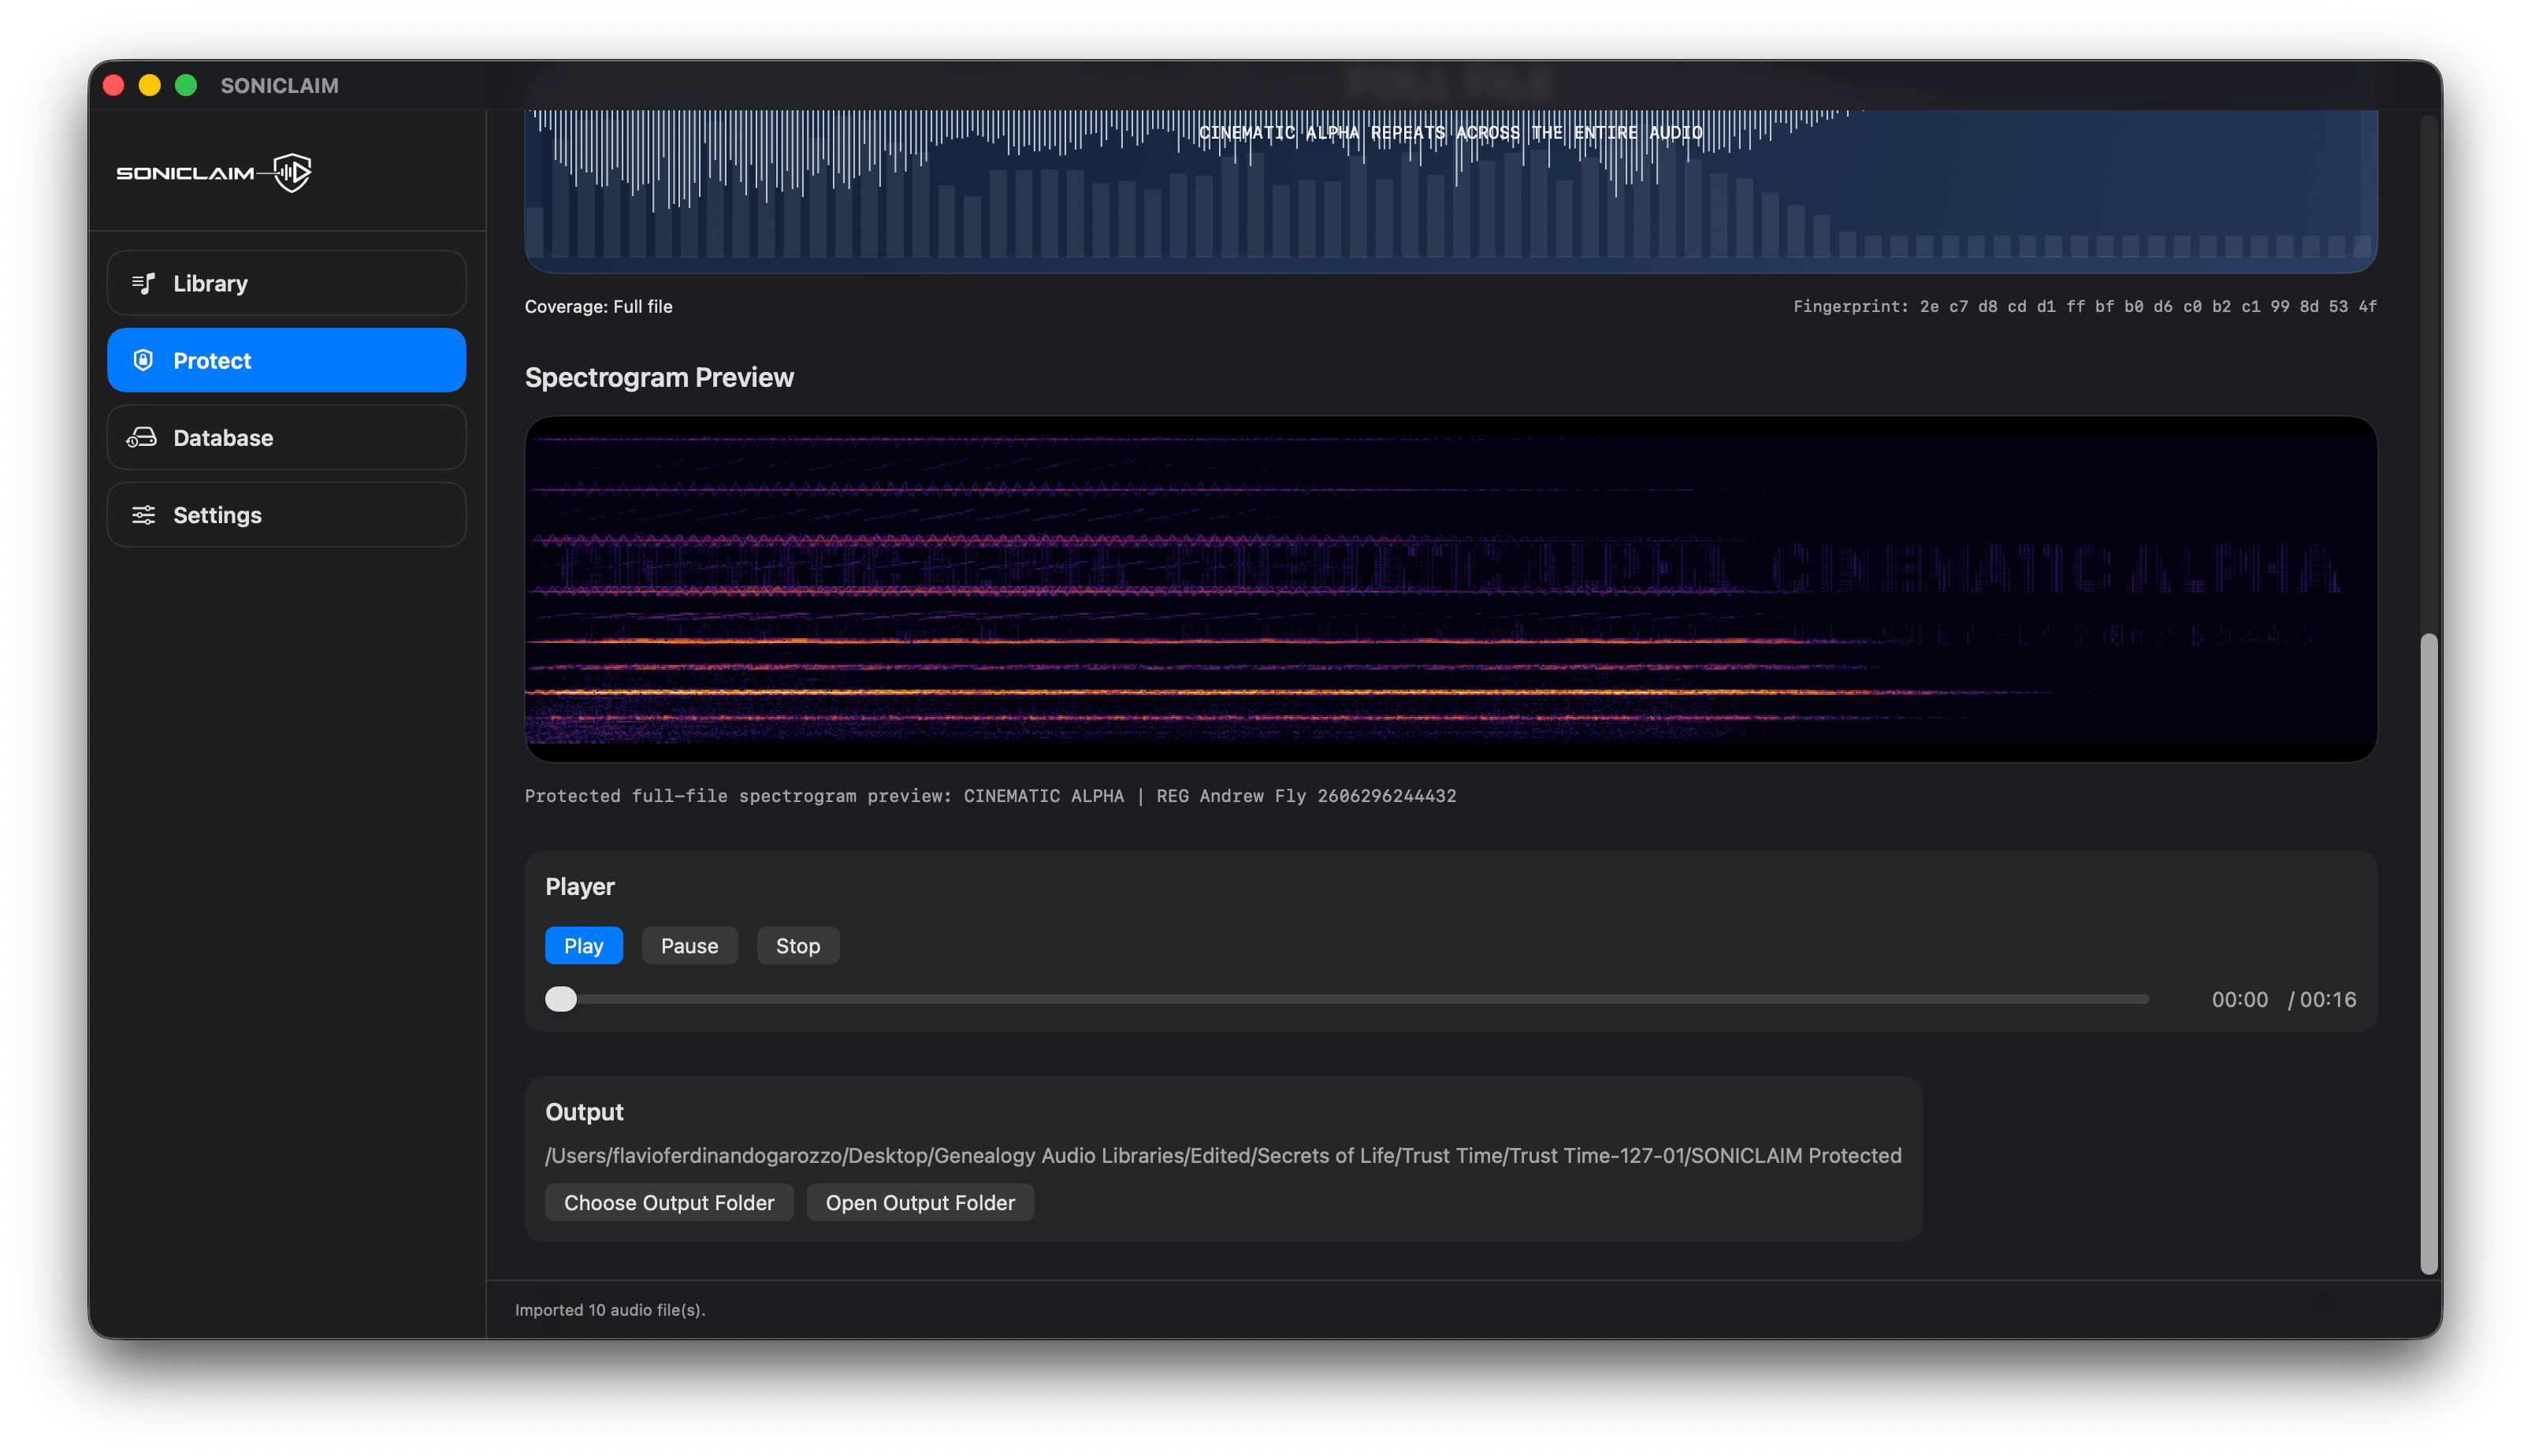
Task: Click the 'Coverage: Full file' text
Action: tap(598, 306)
